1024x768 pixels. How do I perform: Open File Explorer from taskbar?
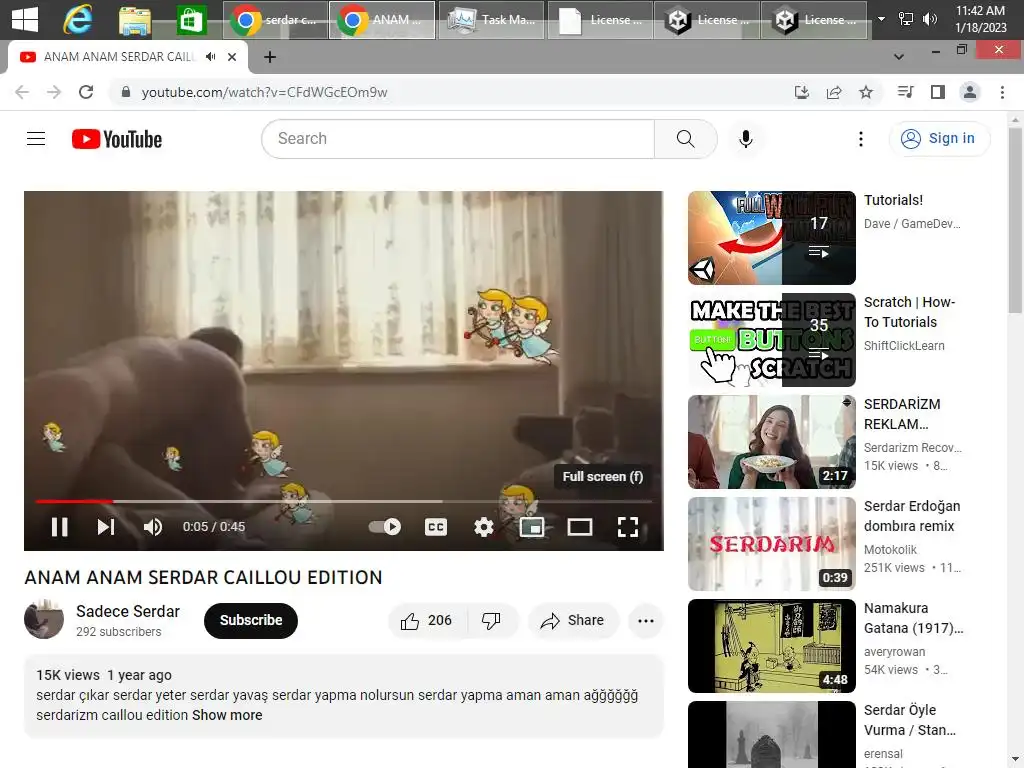tap(135, 20)
